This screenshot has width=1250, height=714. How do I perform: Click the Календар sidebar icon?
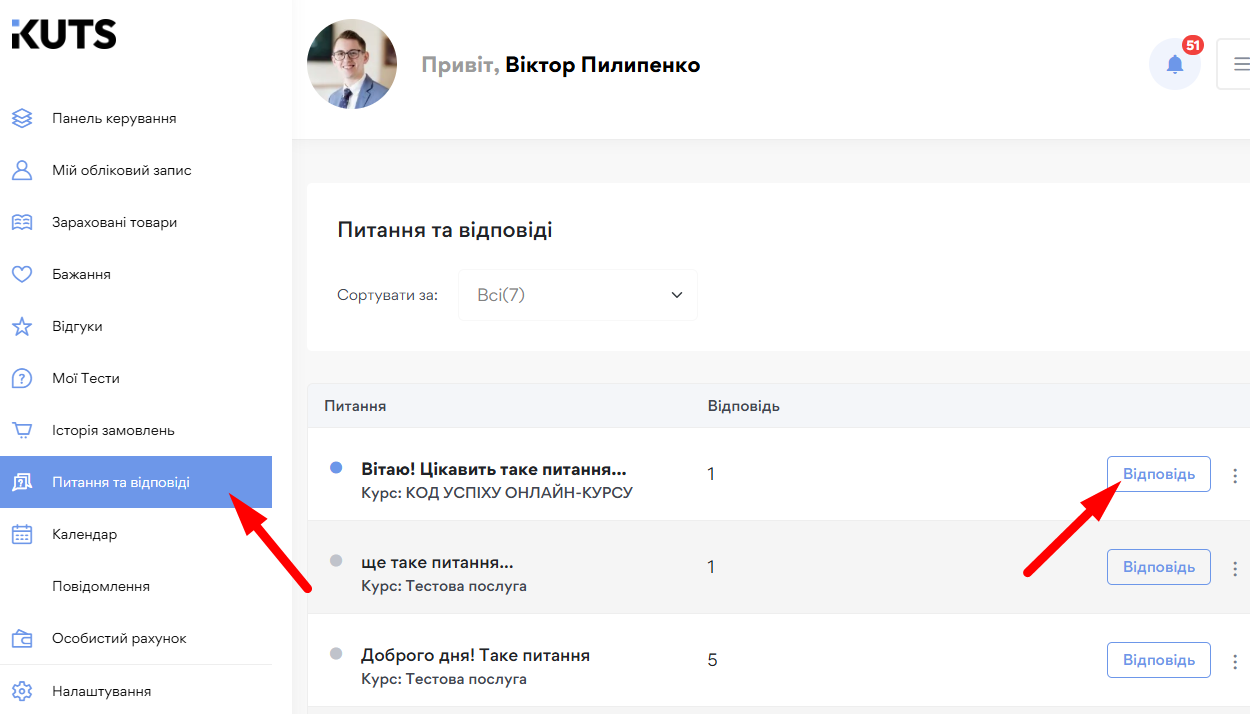click(x=22, y=533)
